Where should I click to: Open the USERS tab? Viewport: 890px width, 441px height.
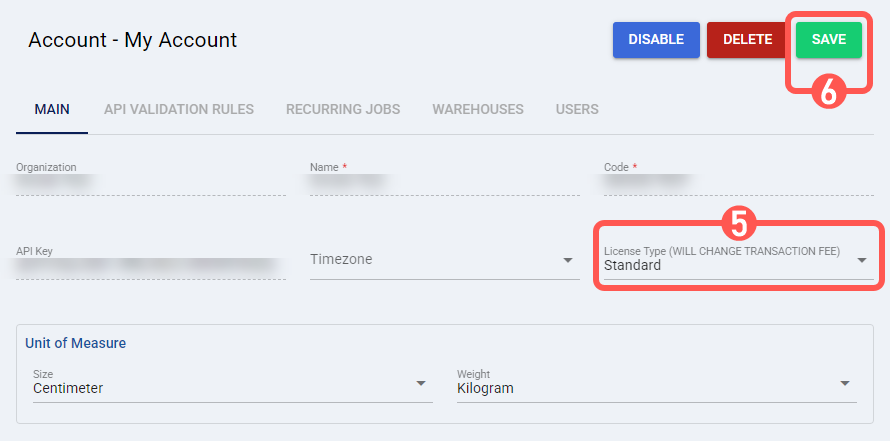tap(577, 109)
